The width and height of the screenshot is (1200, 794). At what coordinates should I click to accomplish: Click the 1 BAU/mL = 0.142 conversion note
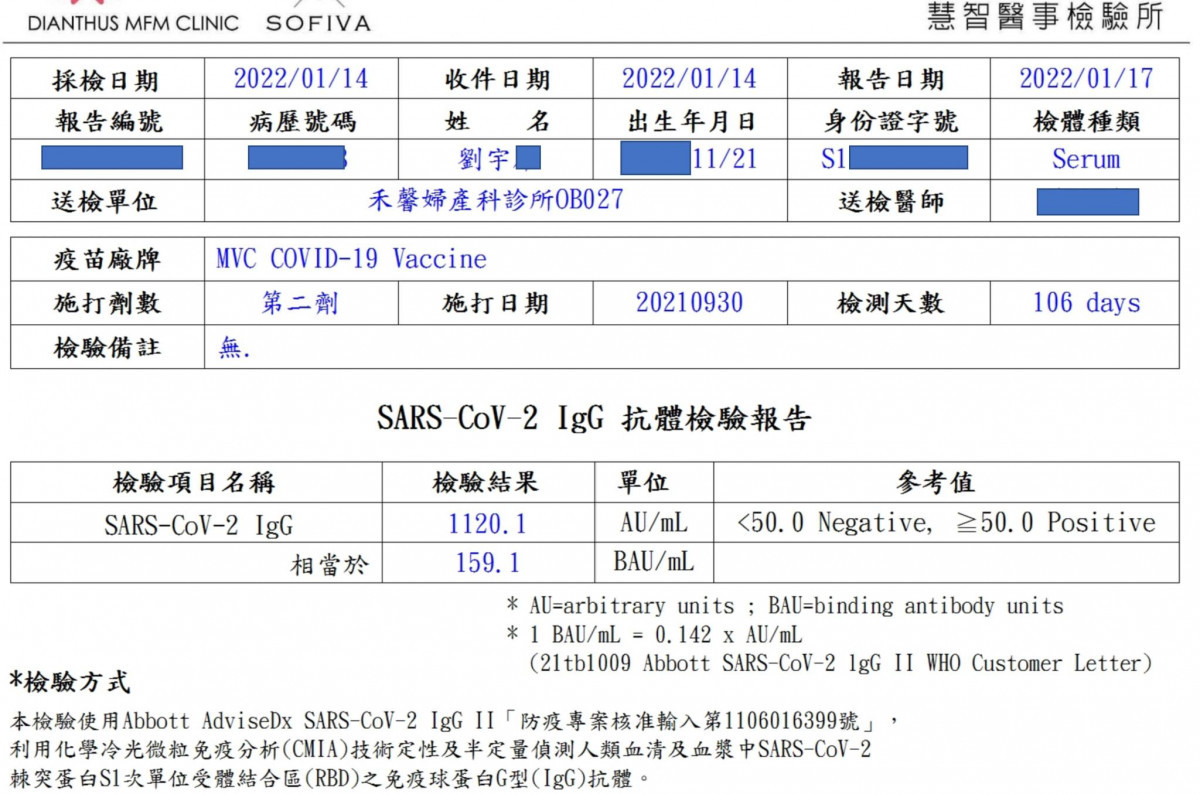point(654,635)
